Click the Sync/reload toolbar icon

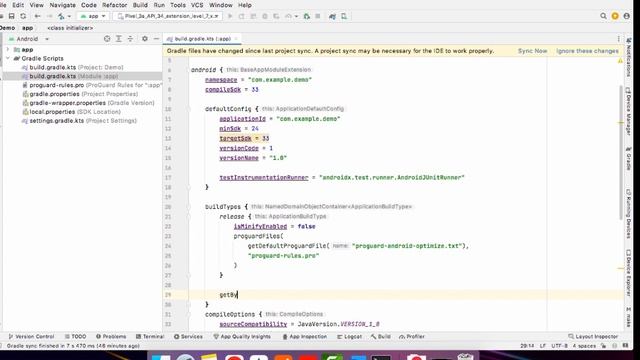click(x=23, y=16)
